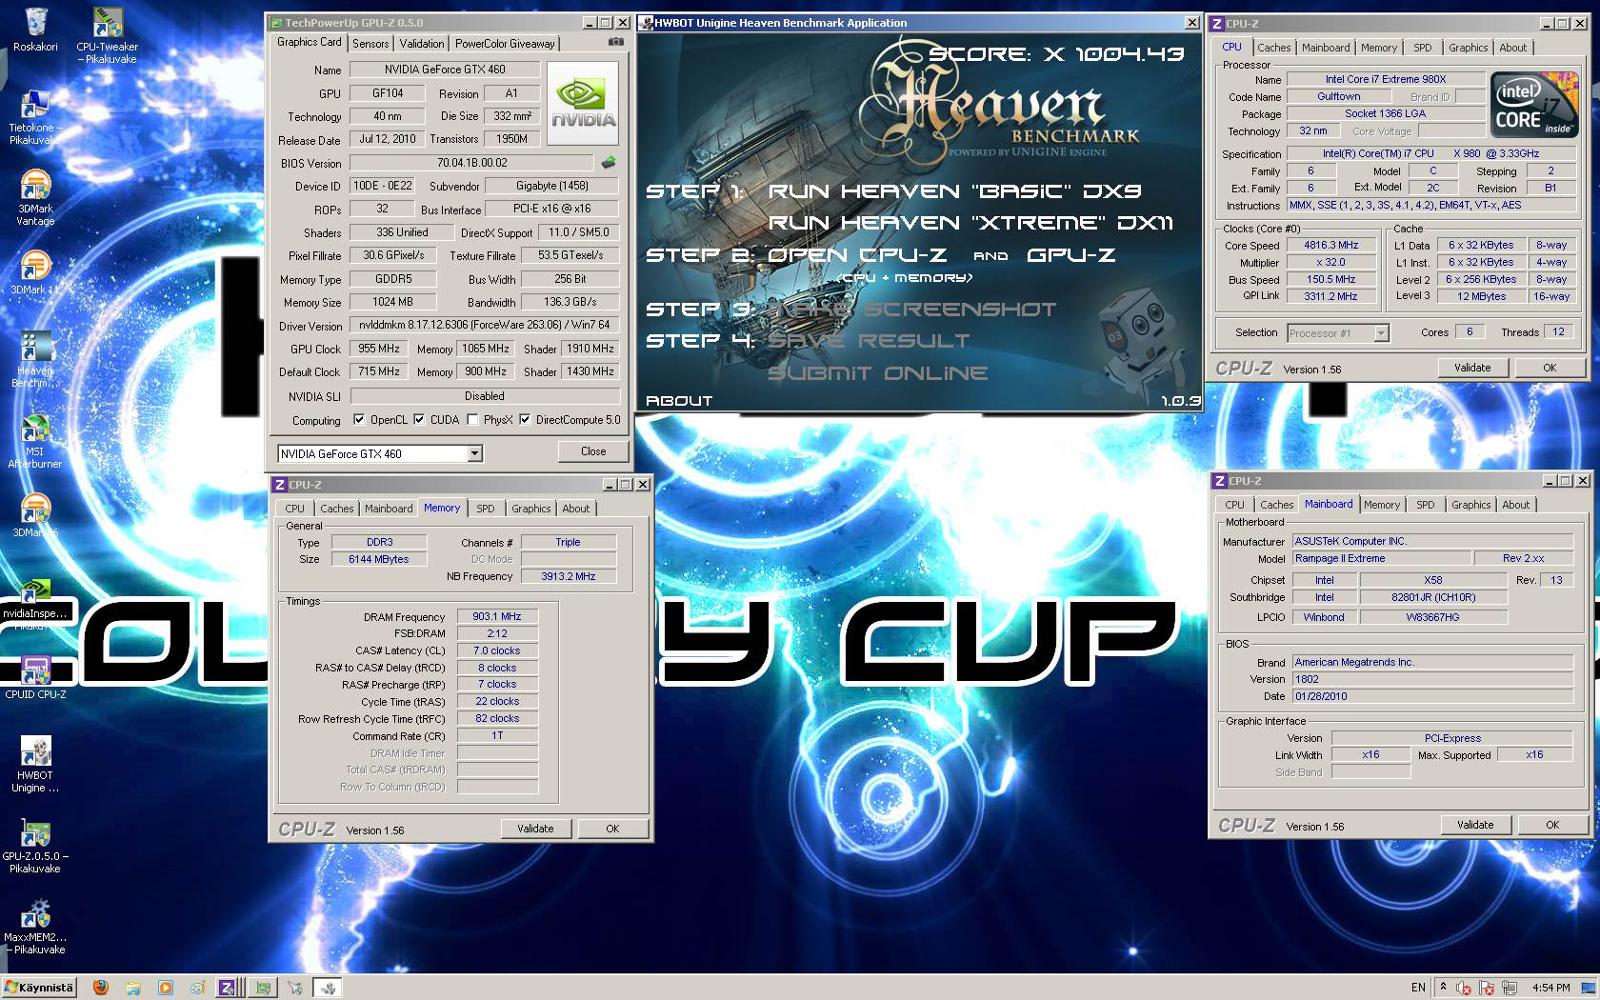Select the MaxxMEM2 desktop shortcut

point(35,928)
